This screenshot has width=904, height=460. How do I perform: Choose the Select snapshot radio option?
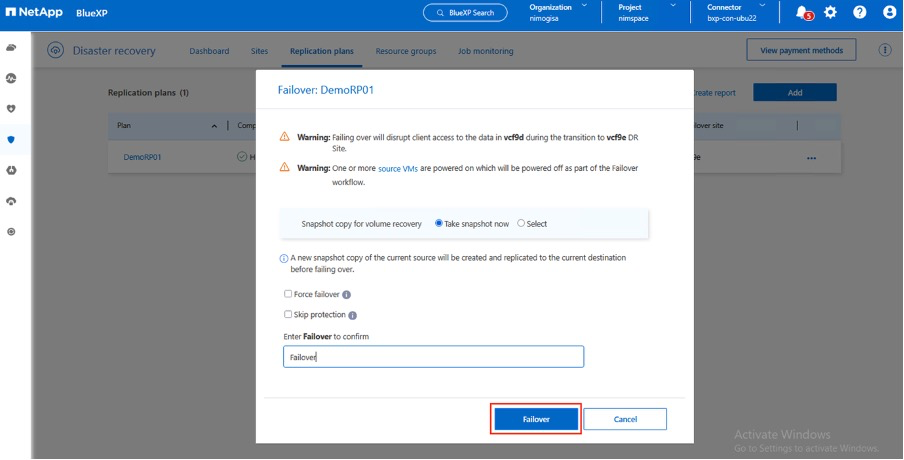tap(521, 224)
